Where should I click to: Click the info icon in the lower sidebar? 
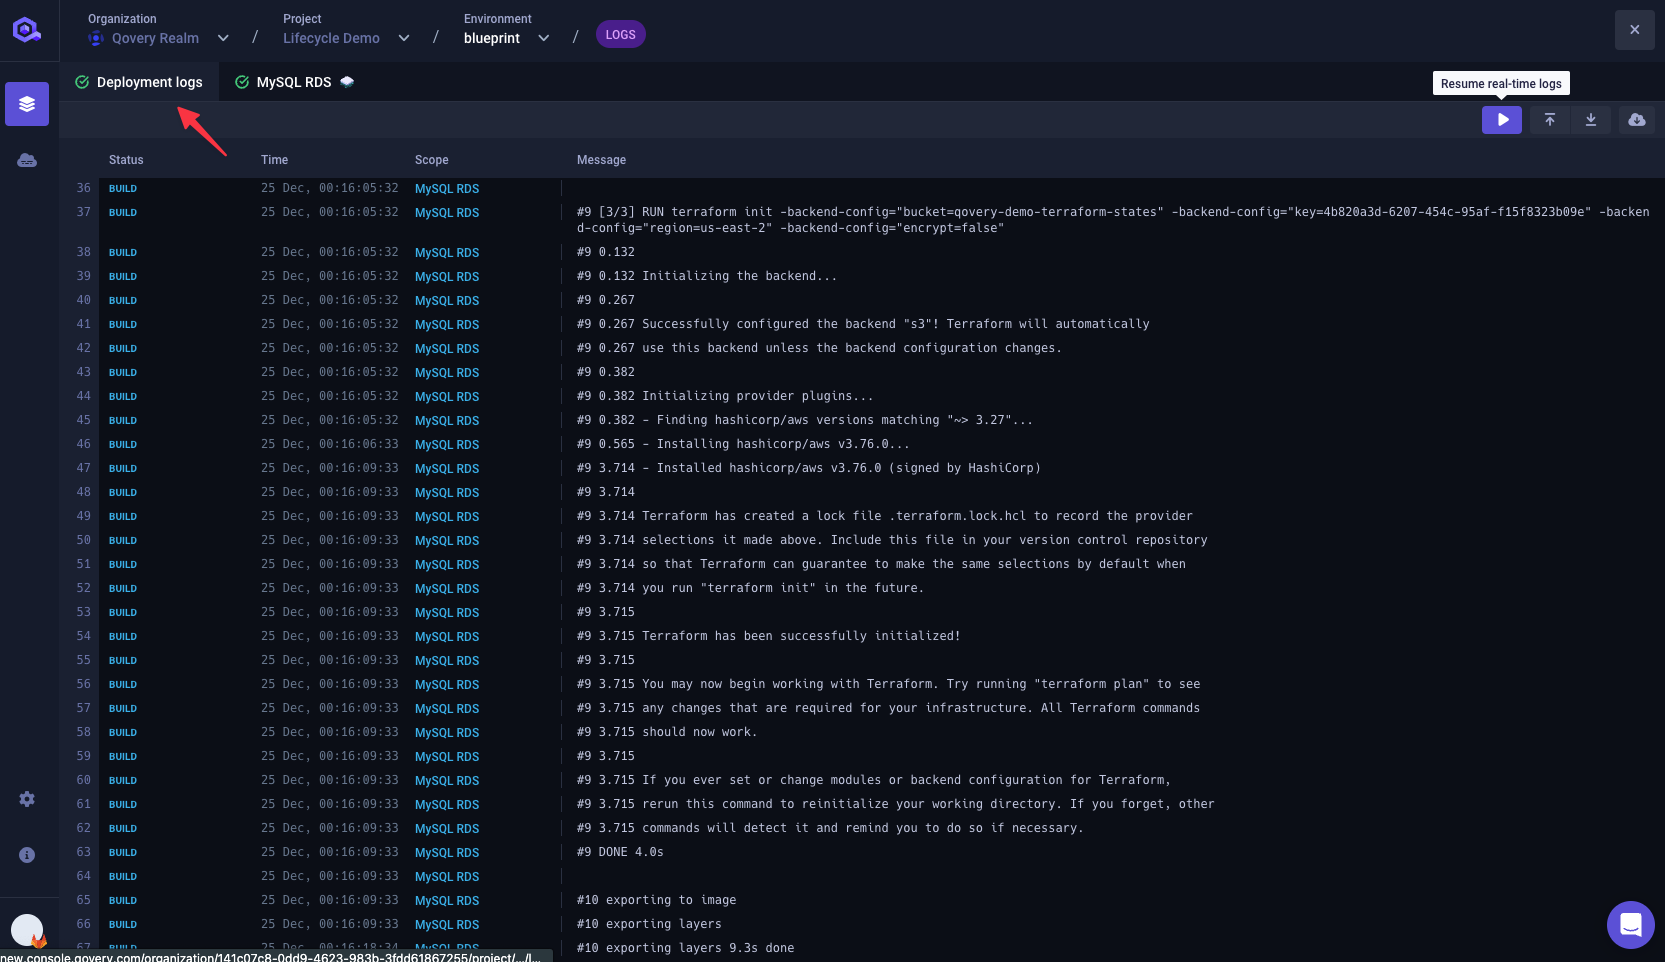click(27, 855)
